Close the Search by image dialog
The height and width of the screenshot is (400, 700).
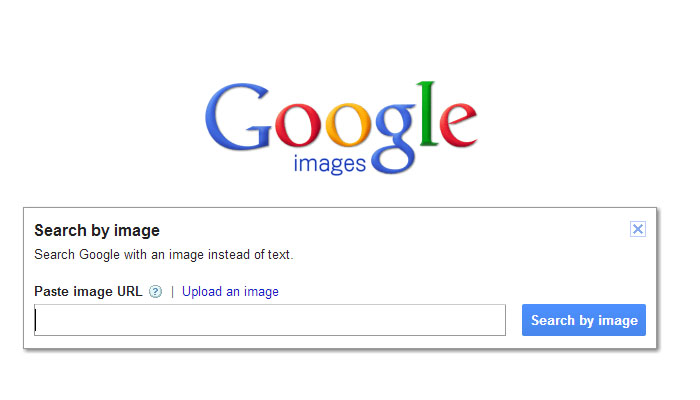(638, 229)
